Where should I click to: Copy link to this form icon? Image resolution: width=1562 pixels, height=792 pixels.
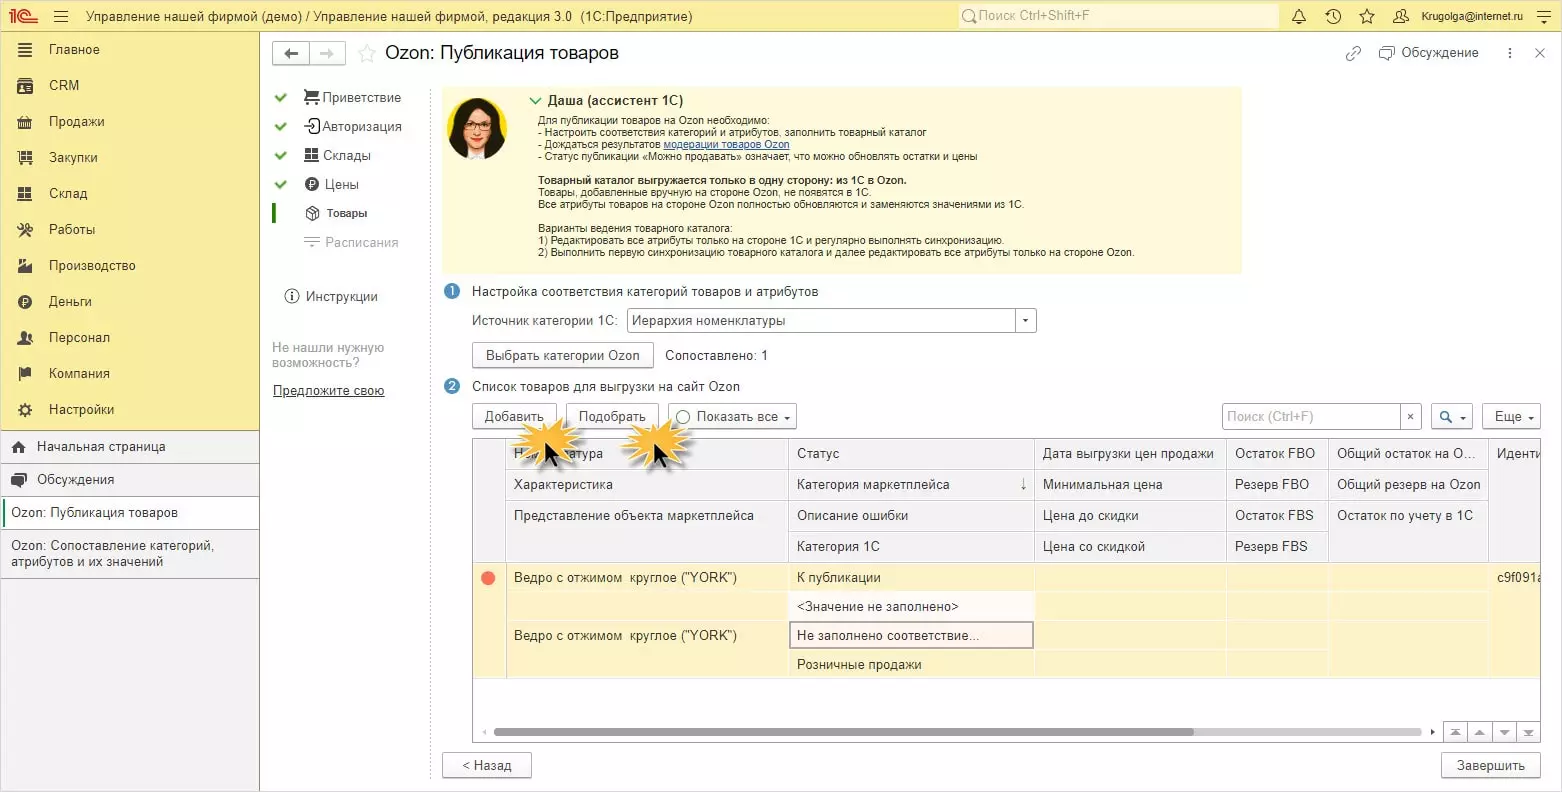tap(1353, 53)
